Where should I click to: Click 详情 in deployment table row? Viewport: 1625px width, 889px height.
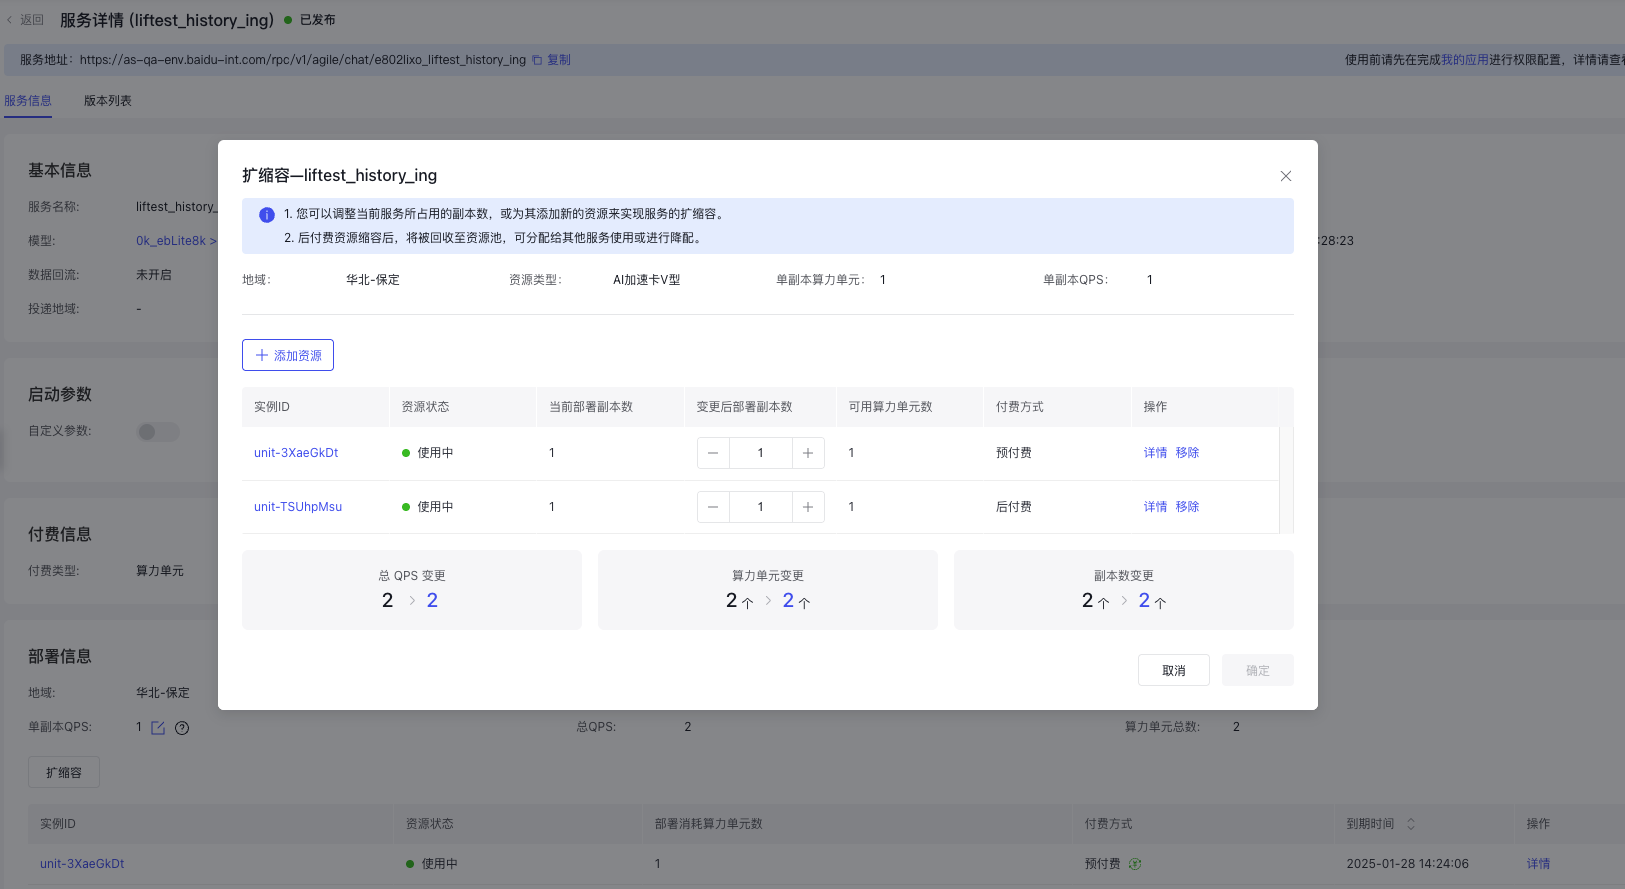1538,864
